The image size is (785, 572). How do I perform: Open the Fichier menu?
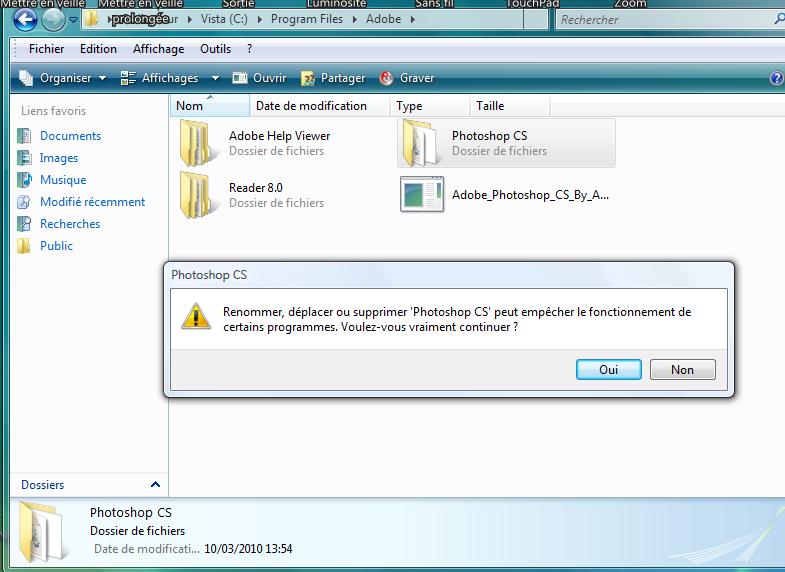pos(47,49)
